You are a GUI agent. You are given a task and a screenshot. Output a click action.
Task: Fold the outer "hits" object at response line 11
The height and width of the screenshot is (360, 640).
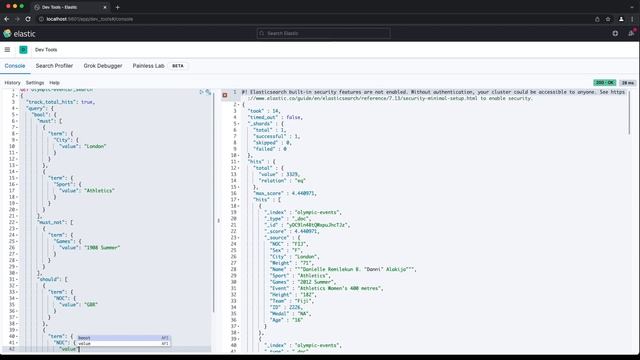(x=238, y=162)
